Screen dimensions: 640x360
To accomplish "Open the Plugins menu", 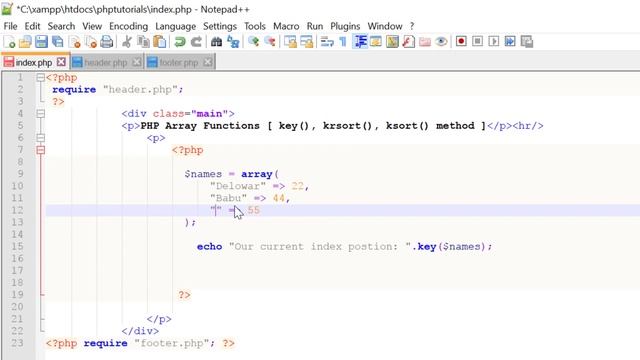I will pos(345,26).
